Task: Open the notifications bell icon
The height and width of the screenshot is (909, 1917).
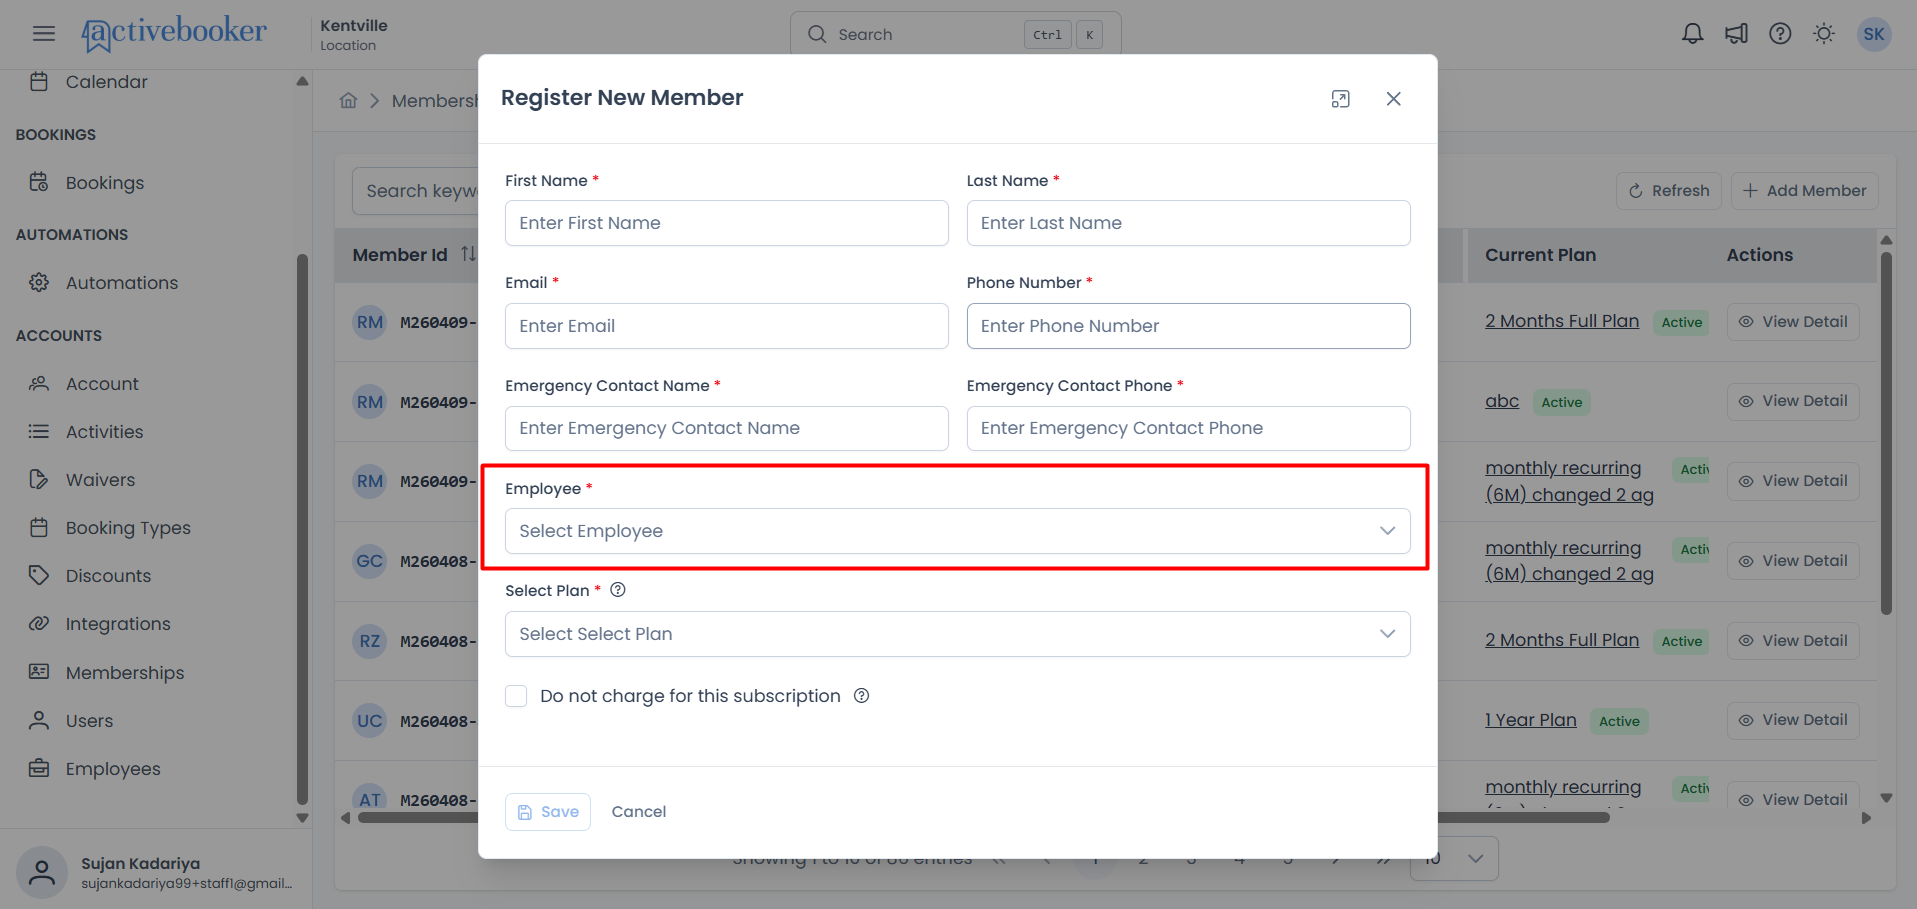Action: 1692,34
